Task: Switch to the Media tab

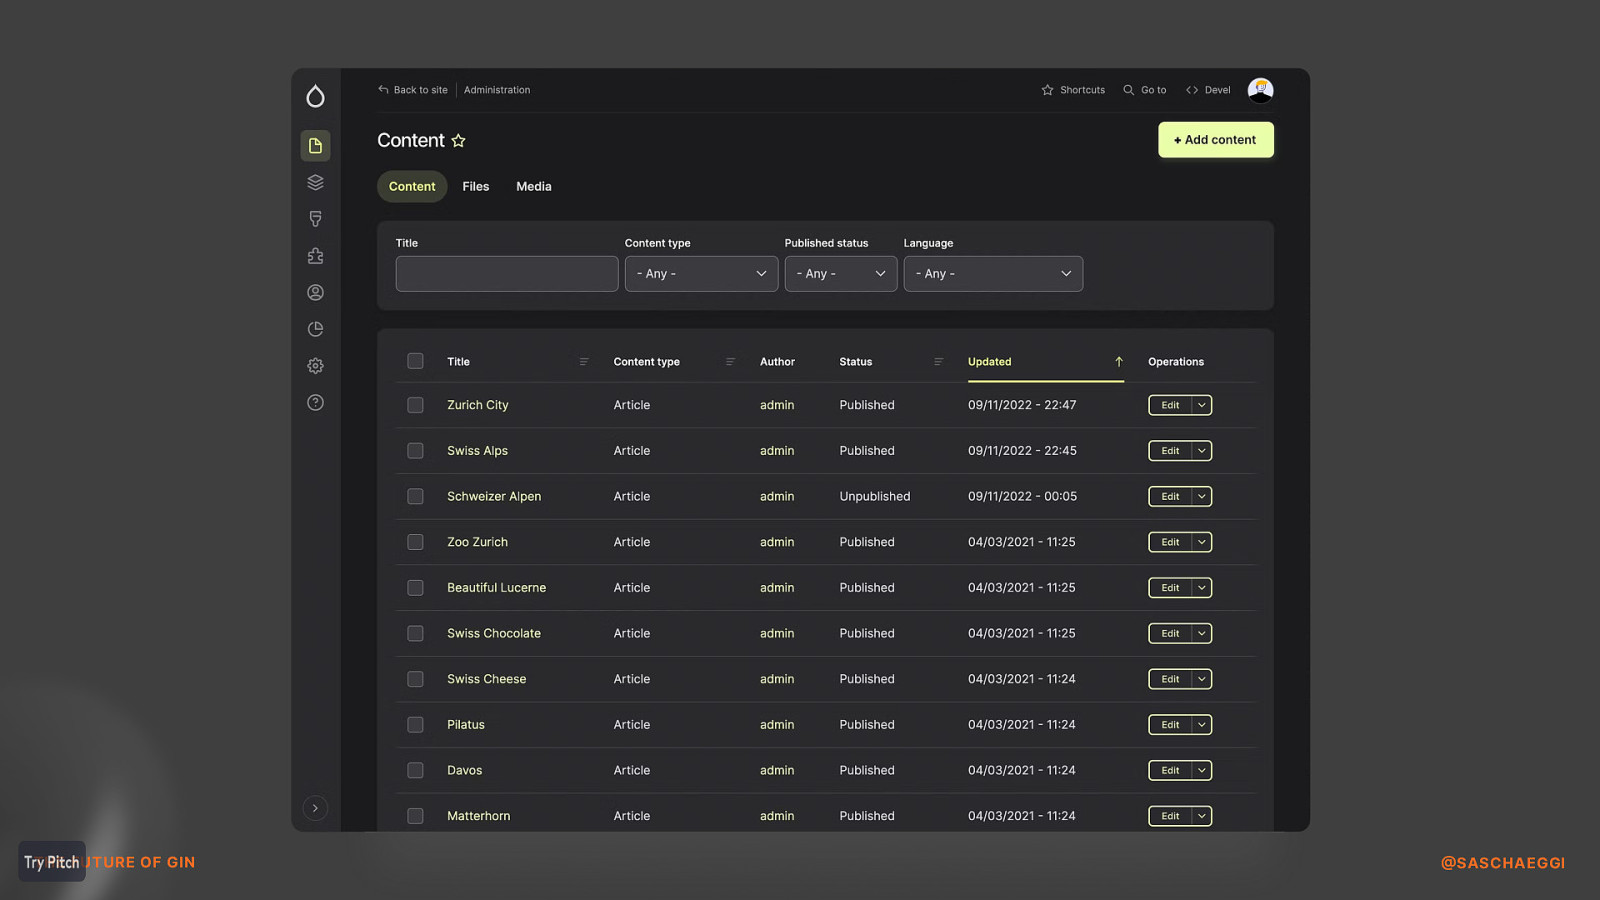Action: pos(534,187)
